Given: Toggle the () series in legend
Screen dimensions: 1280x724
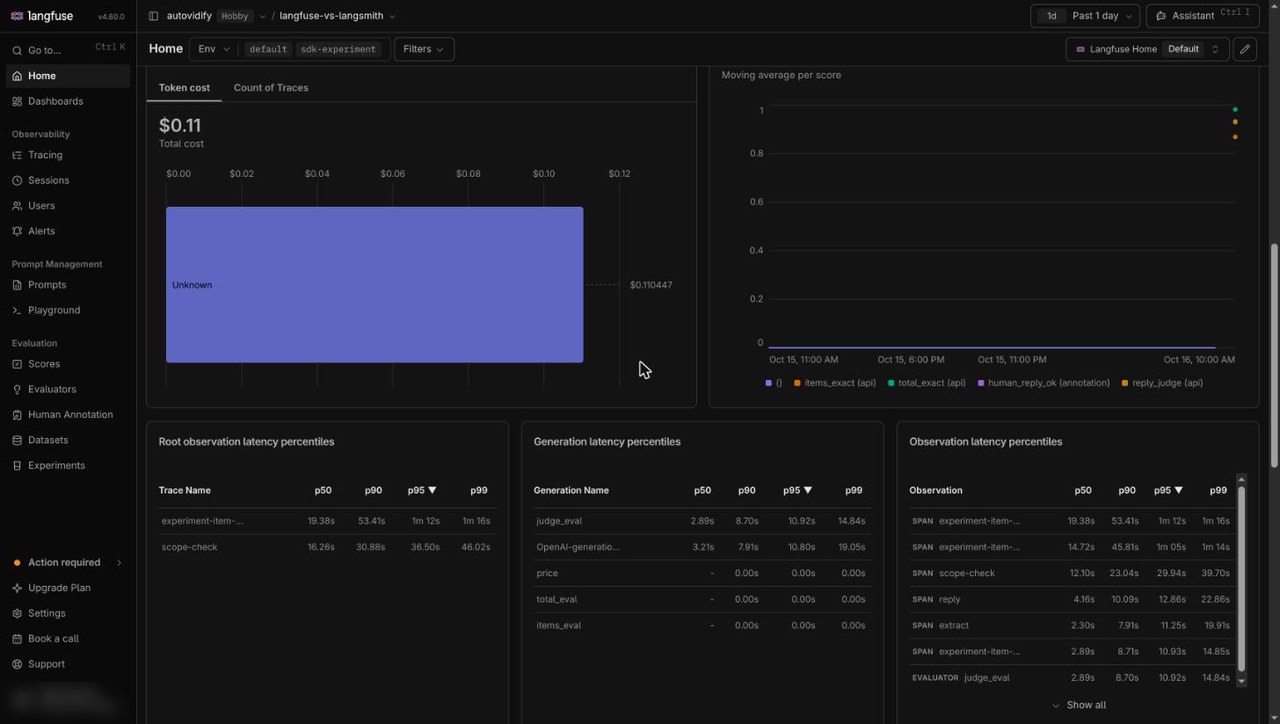Looking at the screenshot, I should point(774,383).
